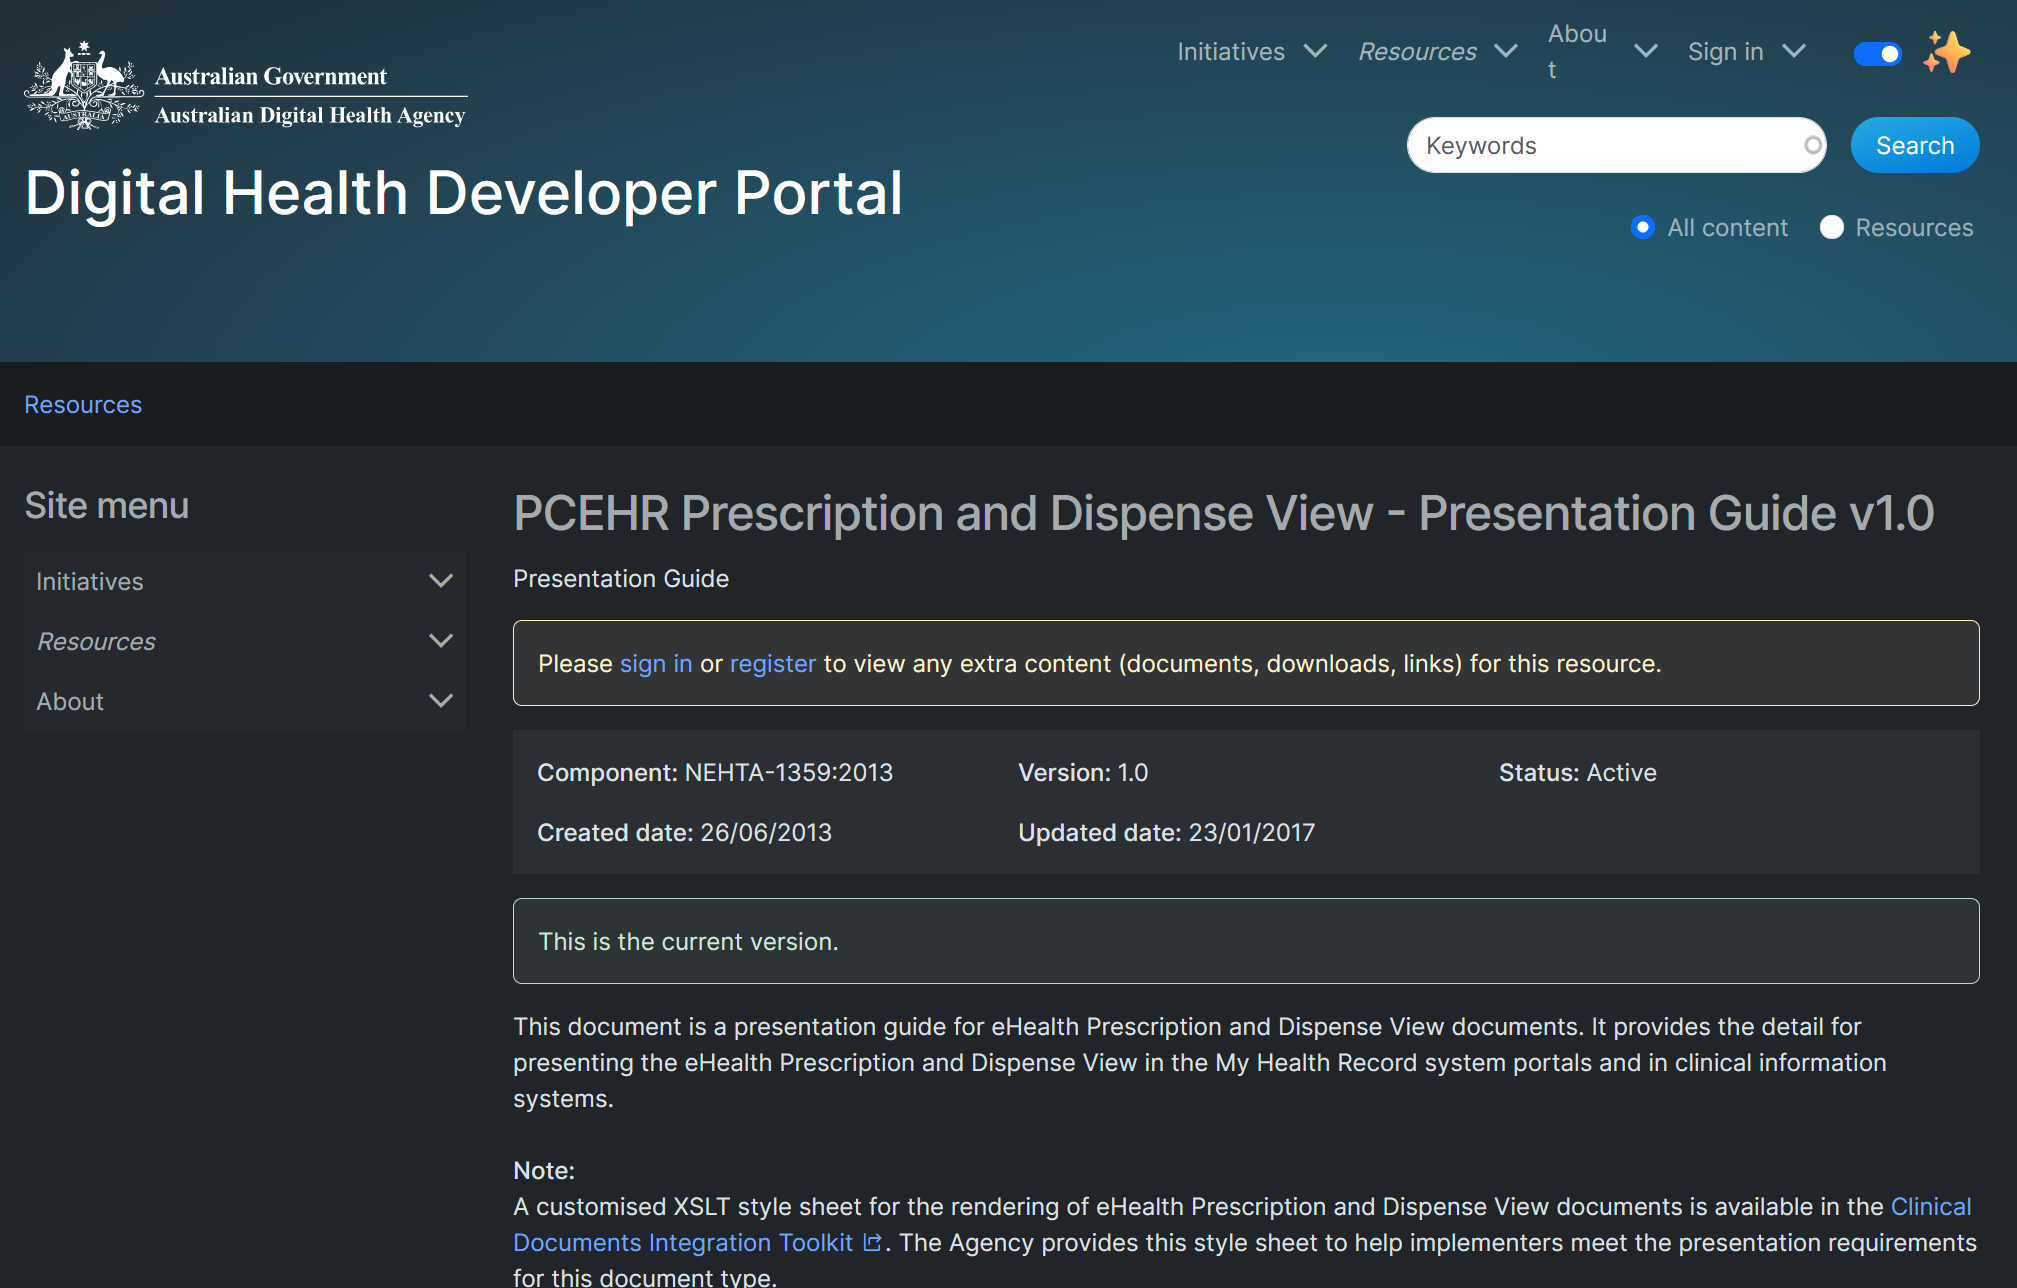This screenshot has width=2017, height=1288.
Task: Click the sparkle stars icon in header
Action: [1945, 52]
